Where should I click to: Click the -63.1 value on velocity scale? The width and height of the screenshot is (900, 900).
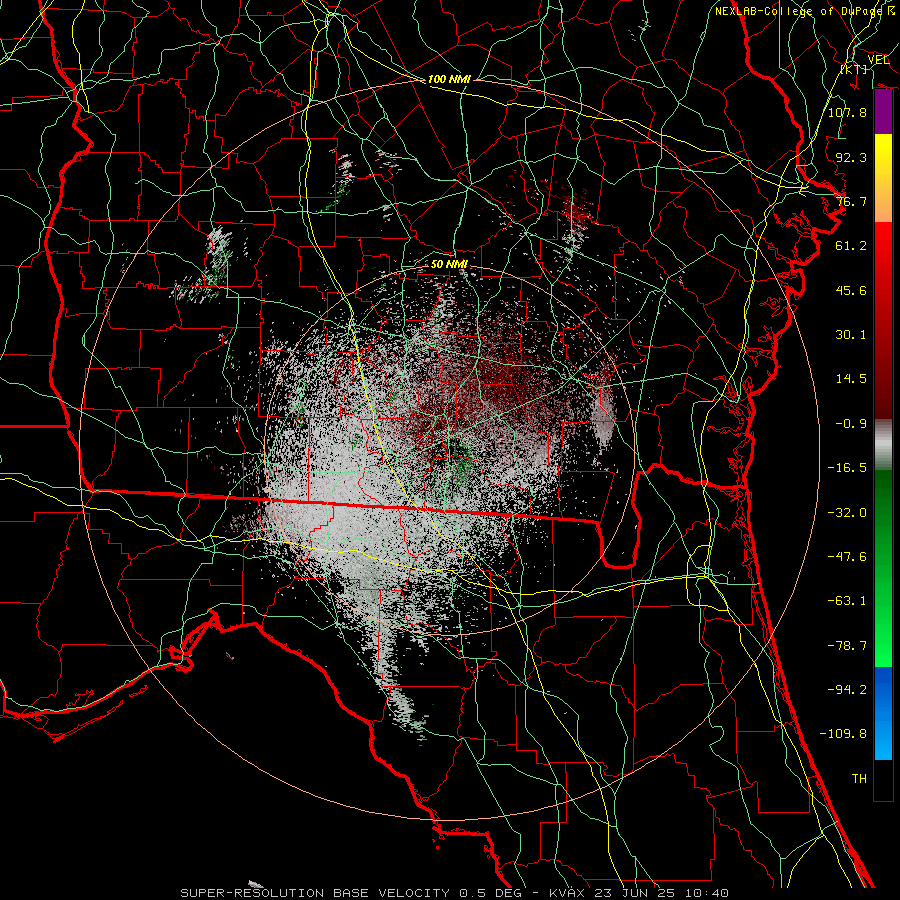[847, 601]
